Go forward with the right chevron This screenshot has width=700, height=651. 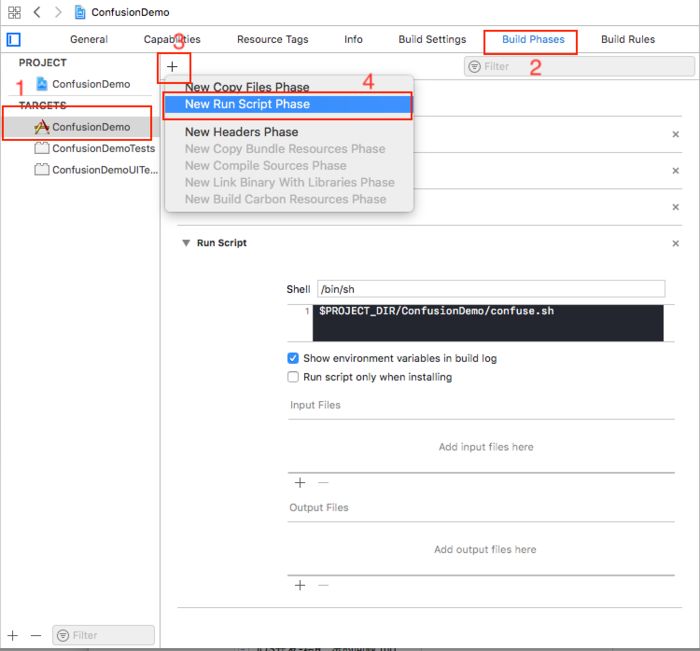click(x=58, y=12)
